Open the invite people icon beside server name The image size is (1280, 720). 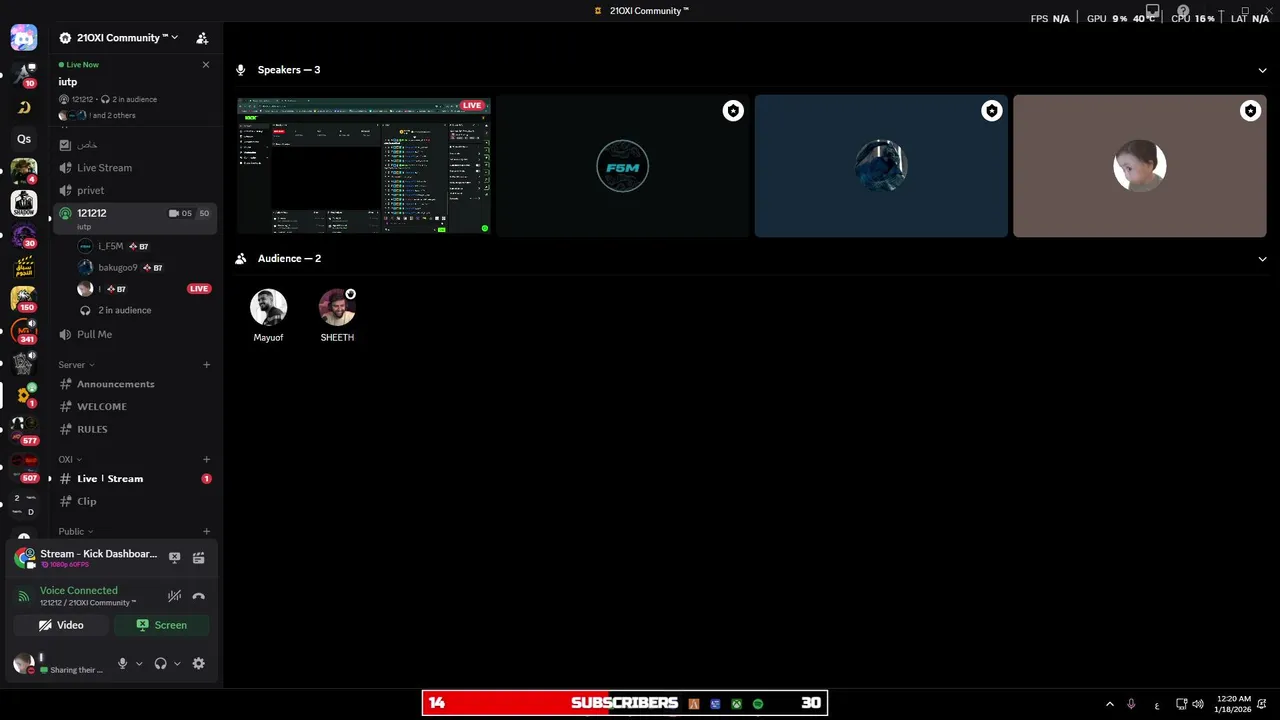point(202,38)
